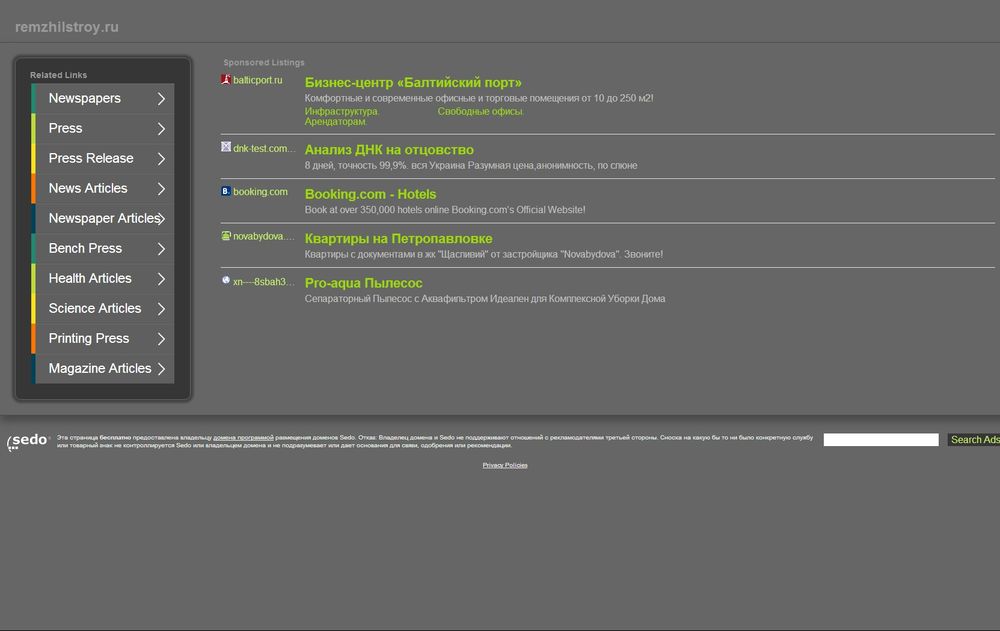Image resolution: width=1000 pixels, height=631 pixels.
Task: Click the remzhilstroy.ru site title
Action: coord(67,27)
